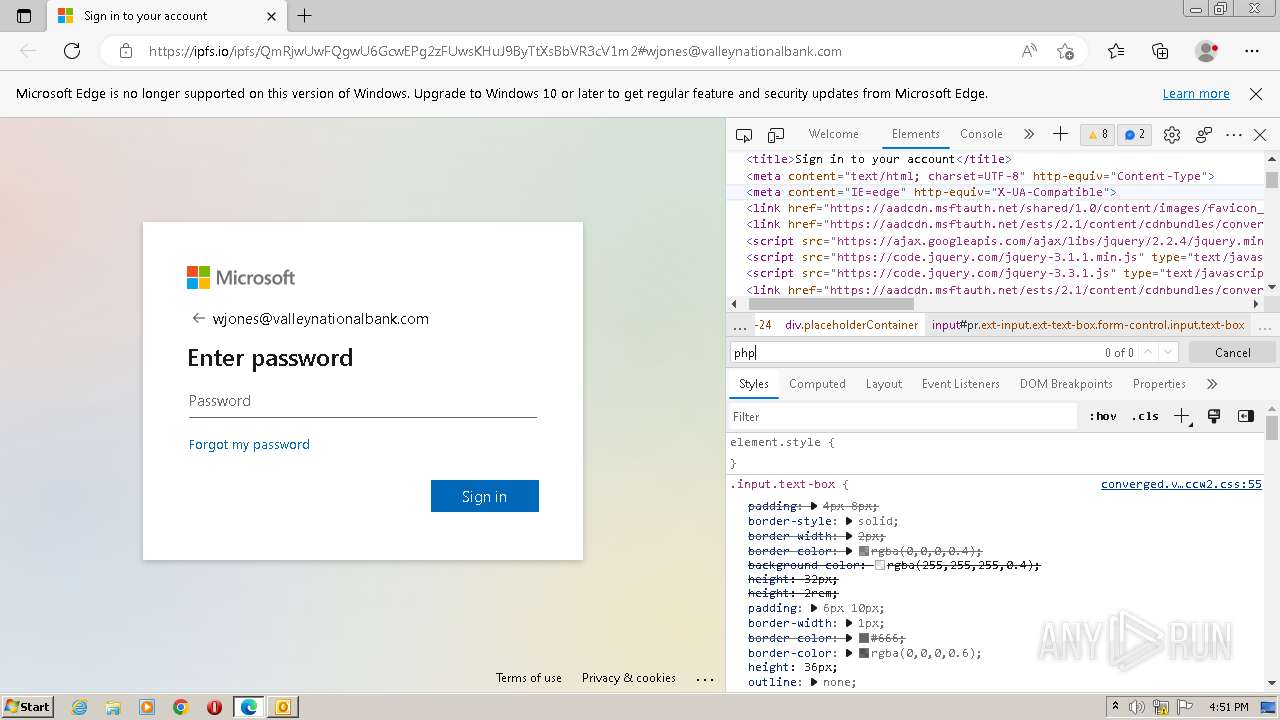Select the Styles tab
Screen dimensions: 1280x720
click(753, 384)
